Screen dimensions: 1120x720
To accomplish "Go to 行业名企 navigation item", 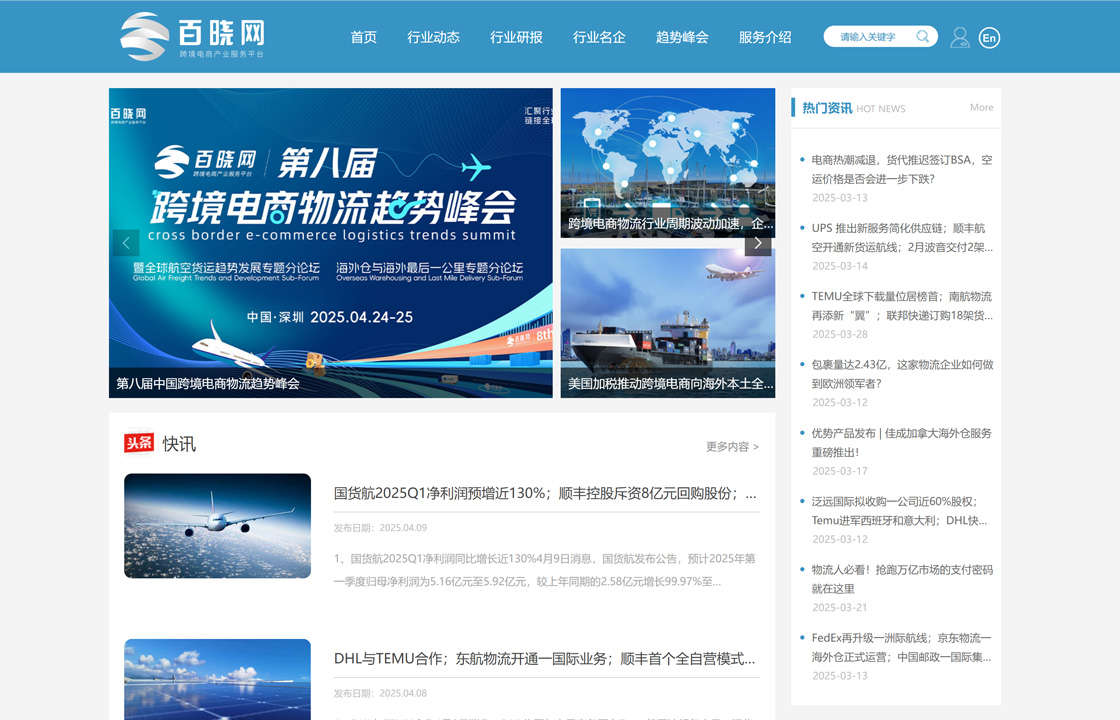I will click(599, 37).
